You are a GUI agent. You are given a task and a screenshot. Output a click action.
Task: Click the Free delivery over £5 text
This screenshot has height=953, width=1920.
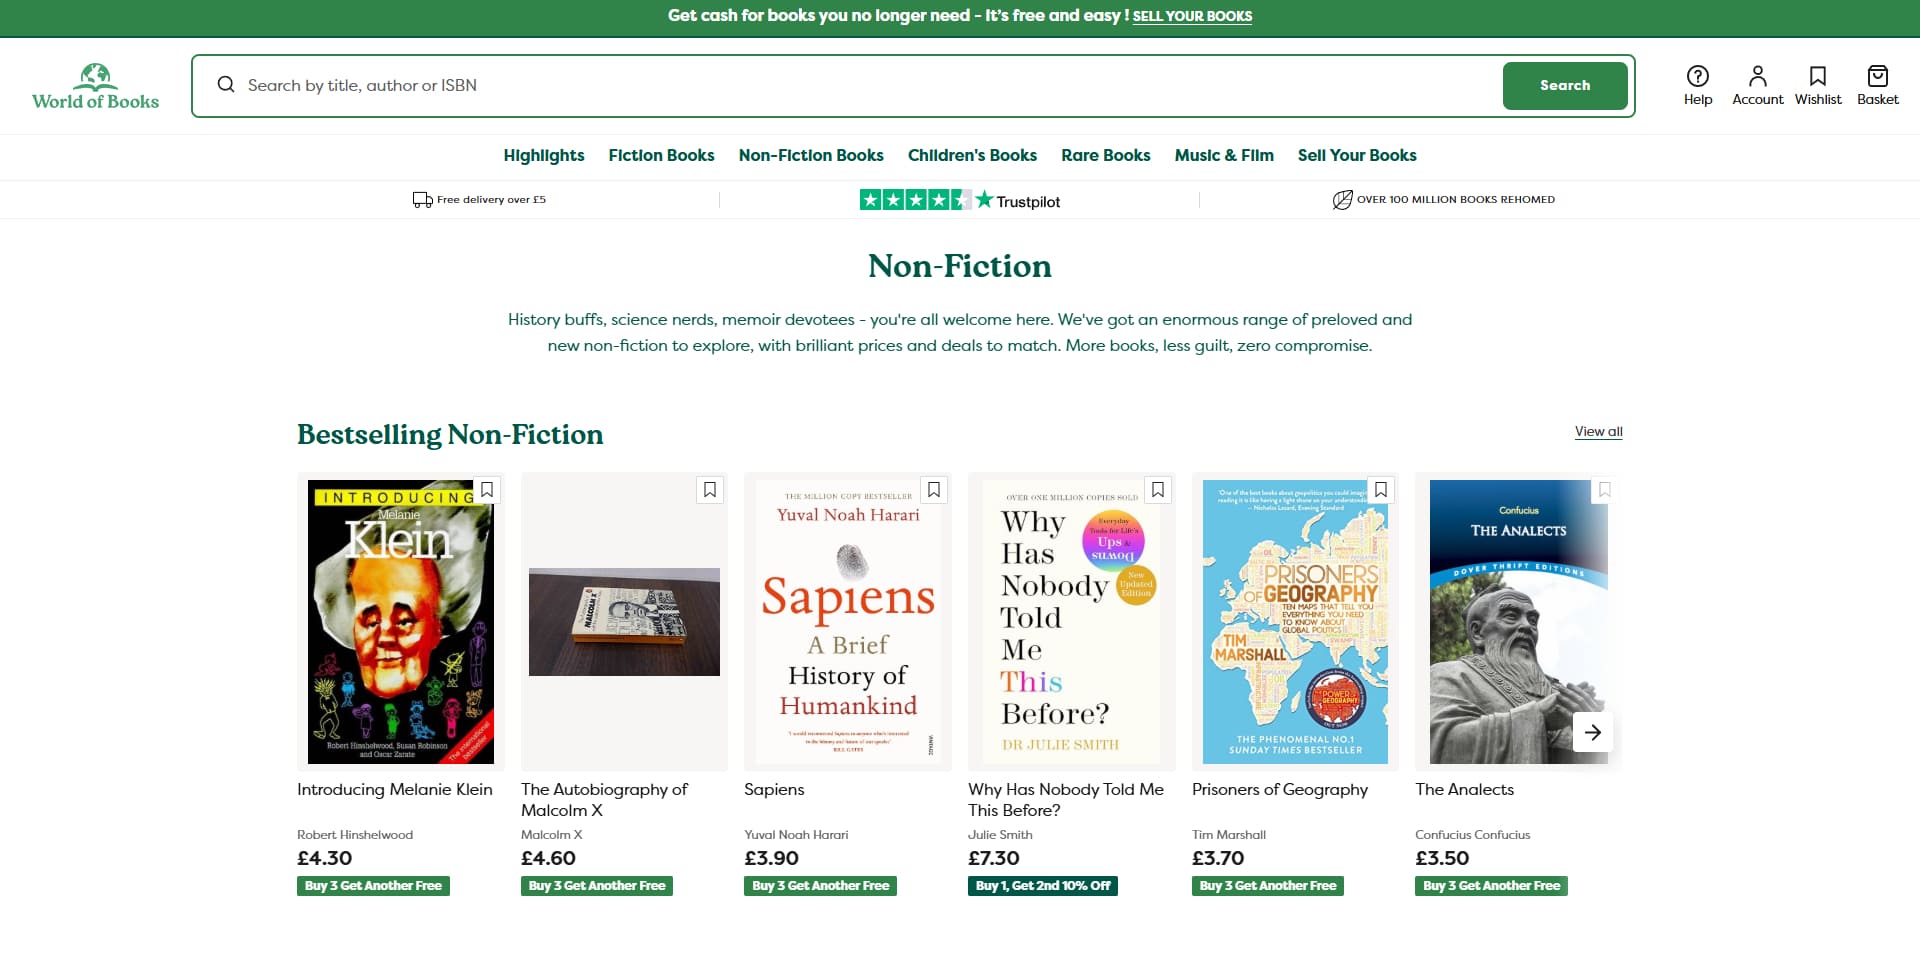[491, 200]
